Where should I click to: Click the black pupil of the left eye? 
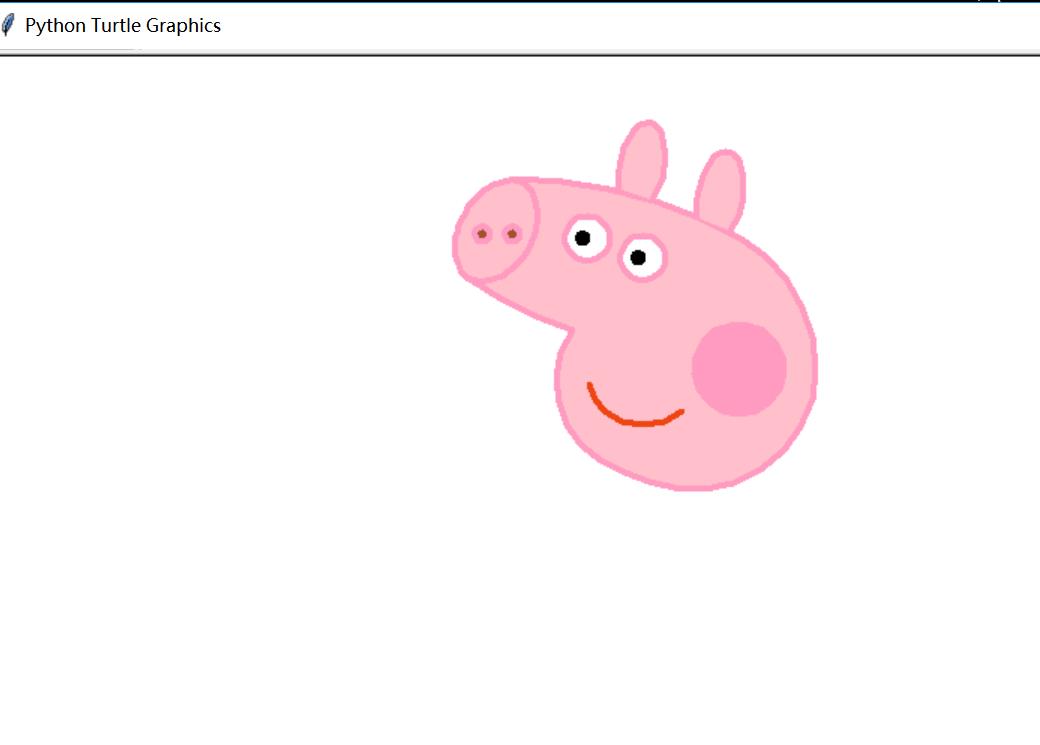click(582, 237)
